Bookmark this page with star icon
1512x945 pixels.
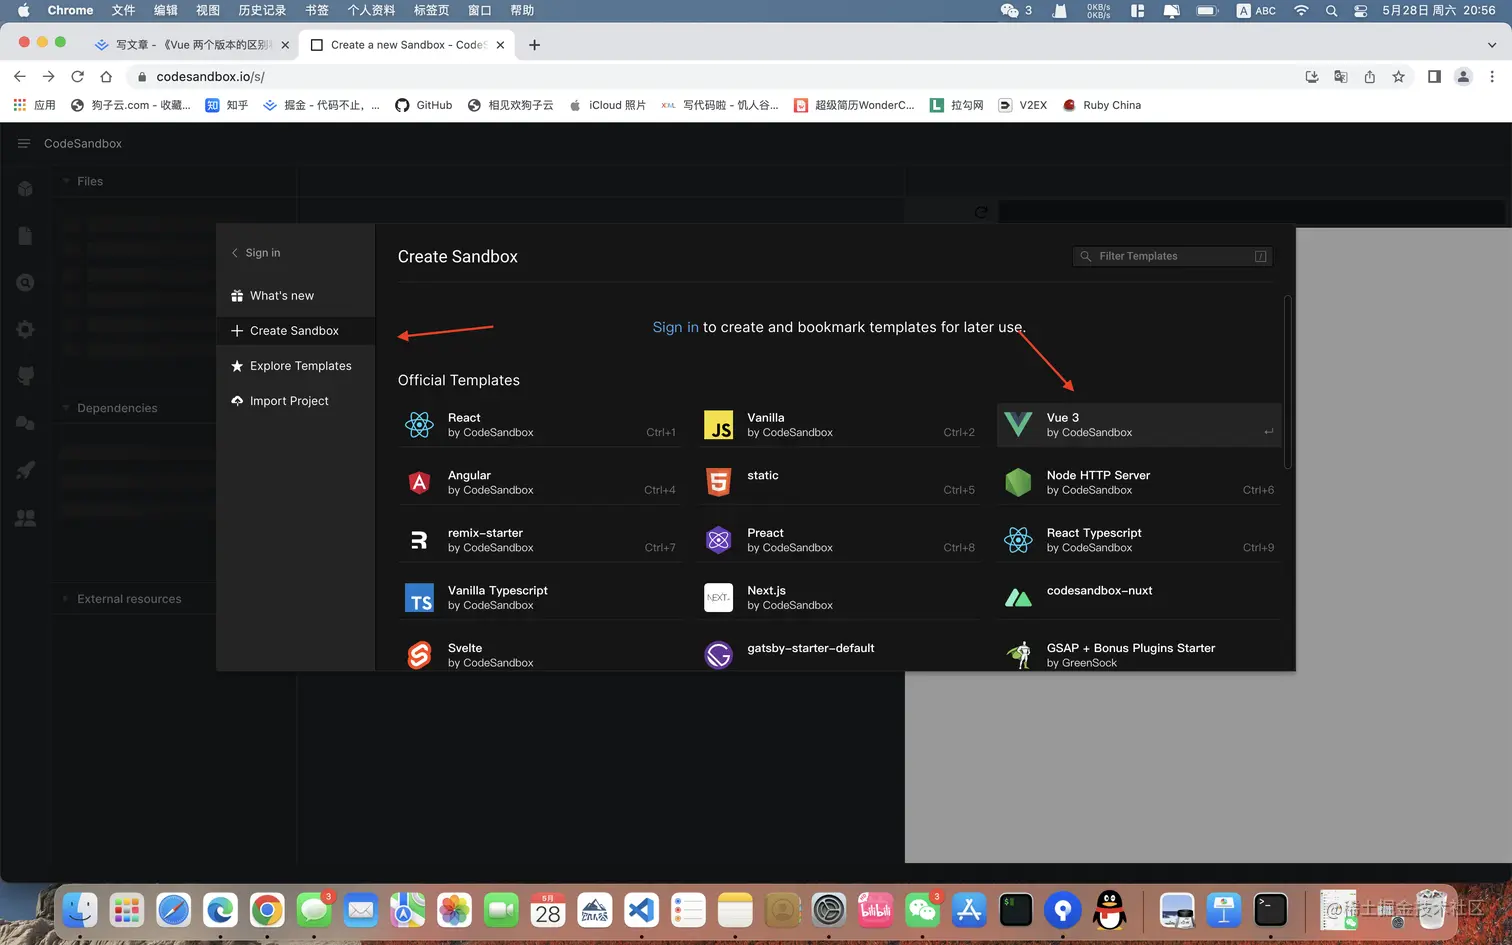pyautogui.click(x=1398, y=76)
